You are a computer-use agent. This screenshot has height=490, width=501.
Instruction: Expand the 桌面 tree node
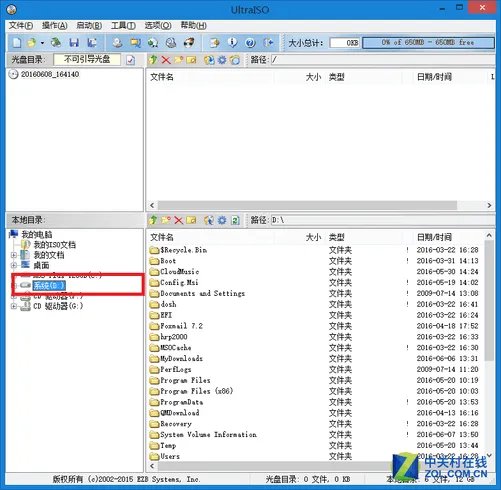(13, 265)
